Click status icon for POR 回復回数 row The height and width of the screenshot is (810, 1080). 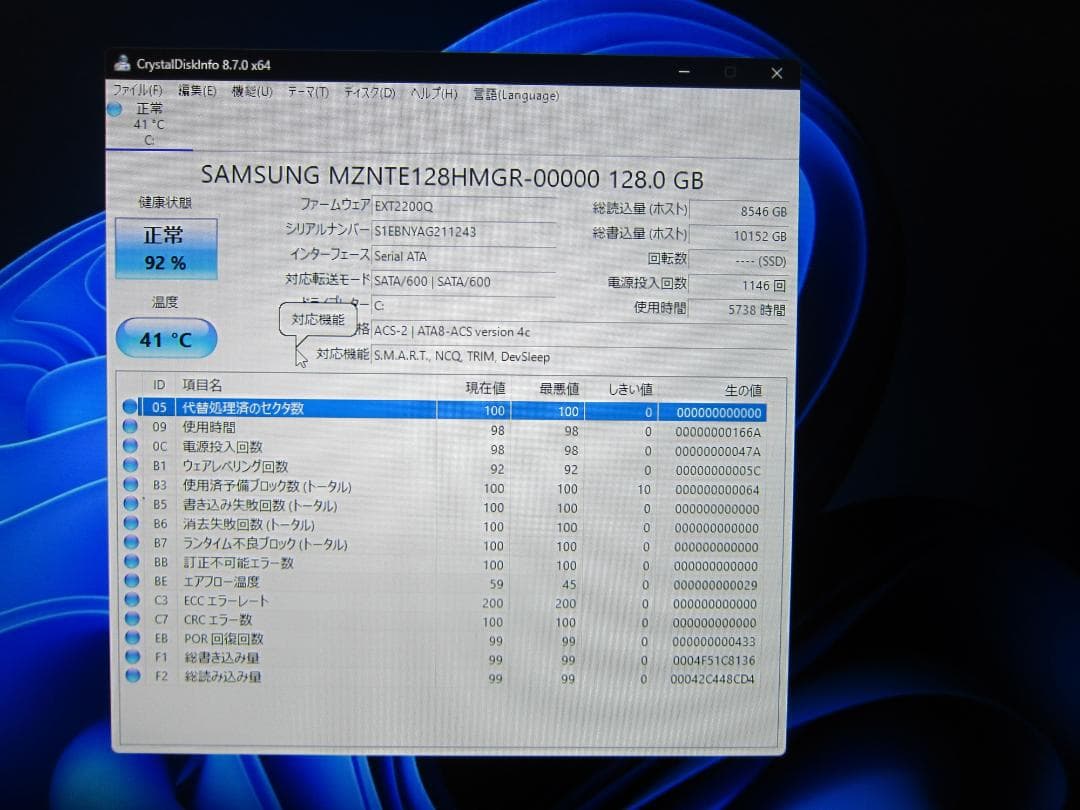click(x=132, y=638)
